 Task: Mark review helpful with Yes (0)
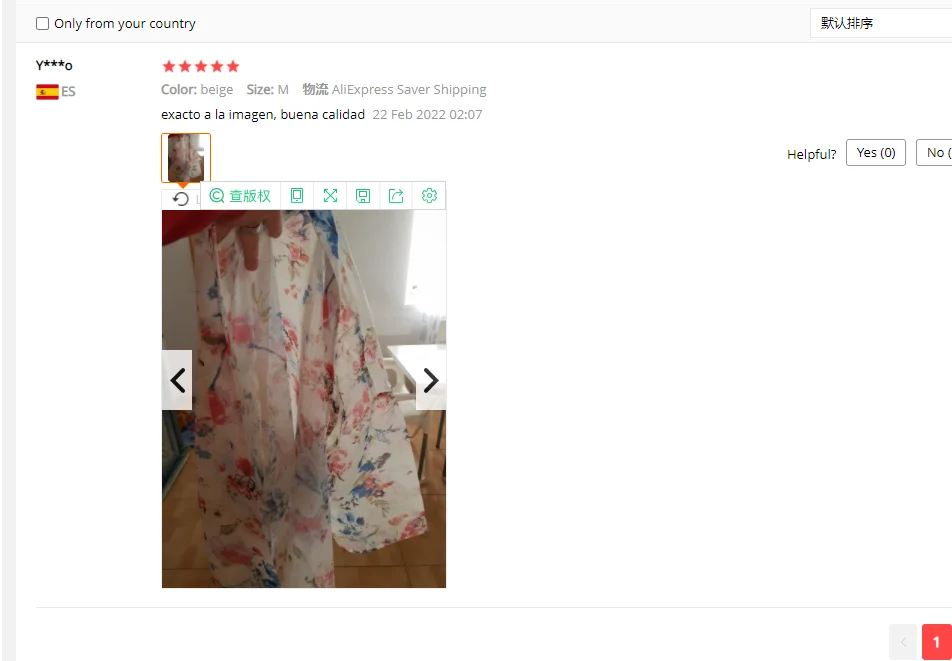[x=876, y=152]
